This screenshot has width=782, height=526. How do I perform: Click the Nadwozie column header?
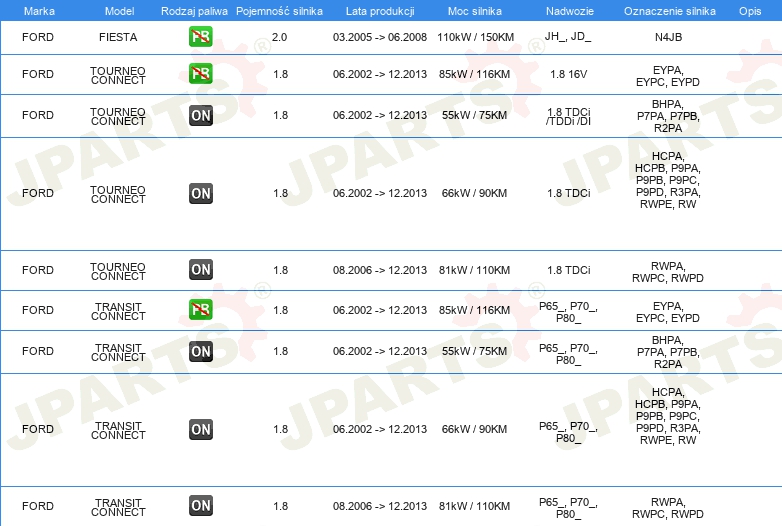pos(570,11)
